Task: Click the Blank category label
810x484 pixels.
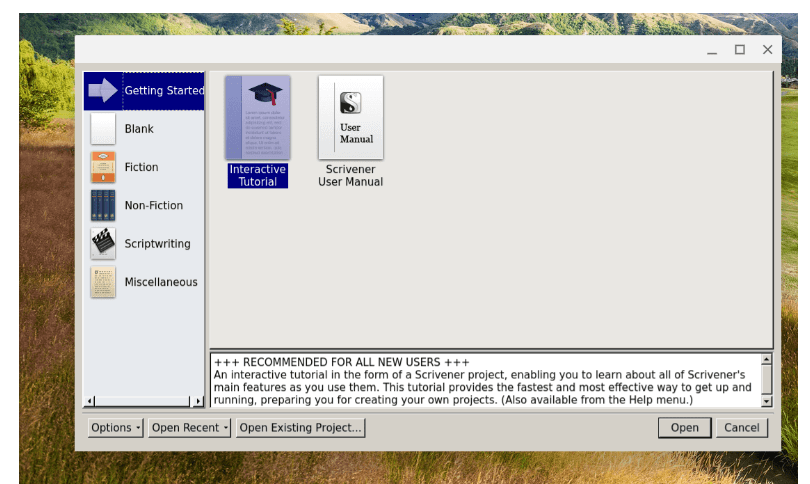Action: coord(139,129)
